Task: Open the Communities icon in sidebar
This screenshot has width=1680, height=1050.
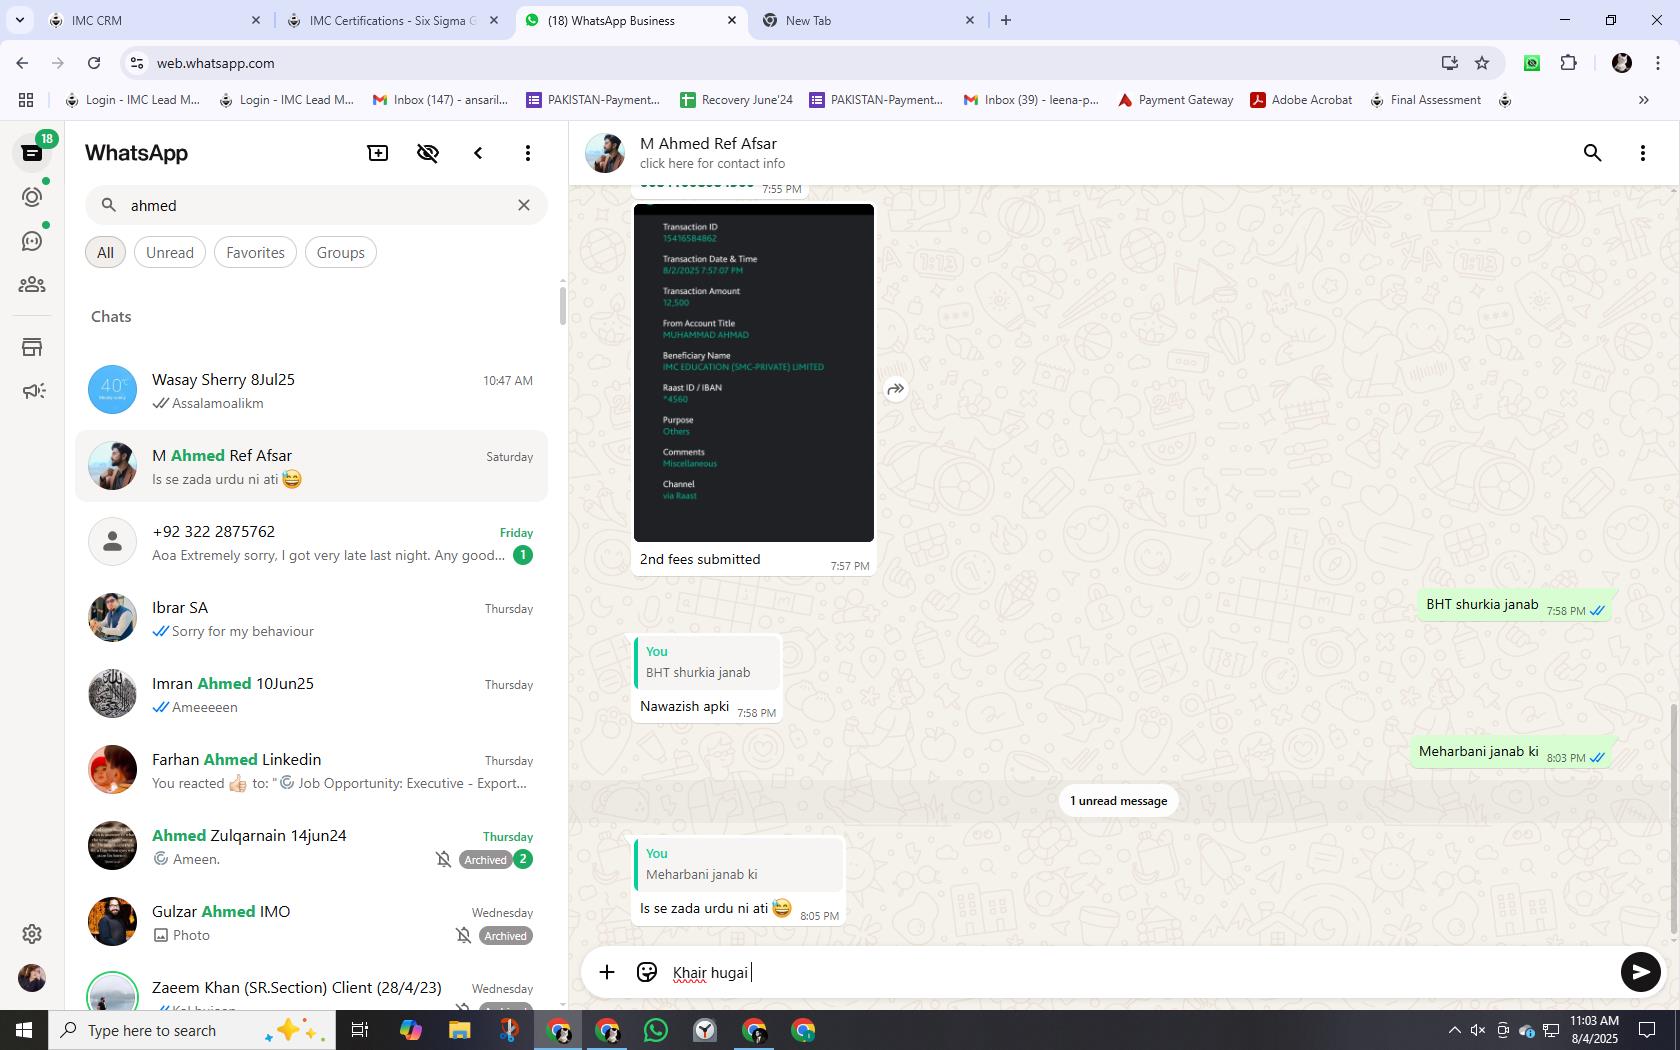Action: click(32, 285)
